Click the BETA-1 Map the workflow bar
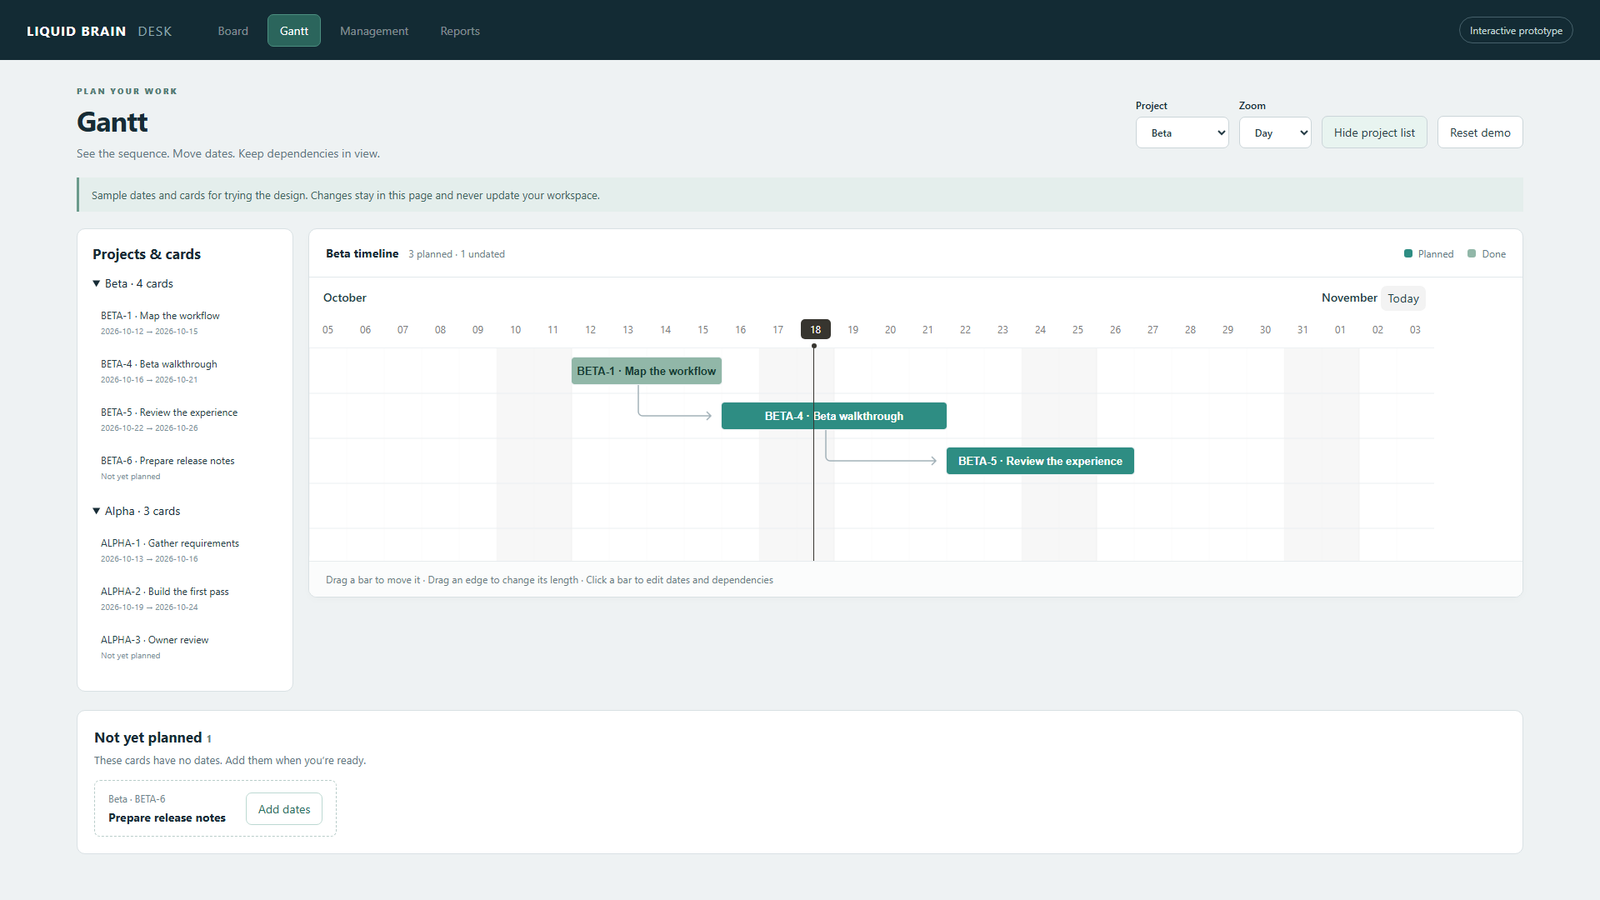This screenshot has width=1600, height=900. [647, 371]
